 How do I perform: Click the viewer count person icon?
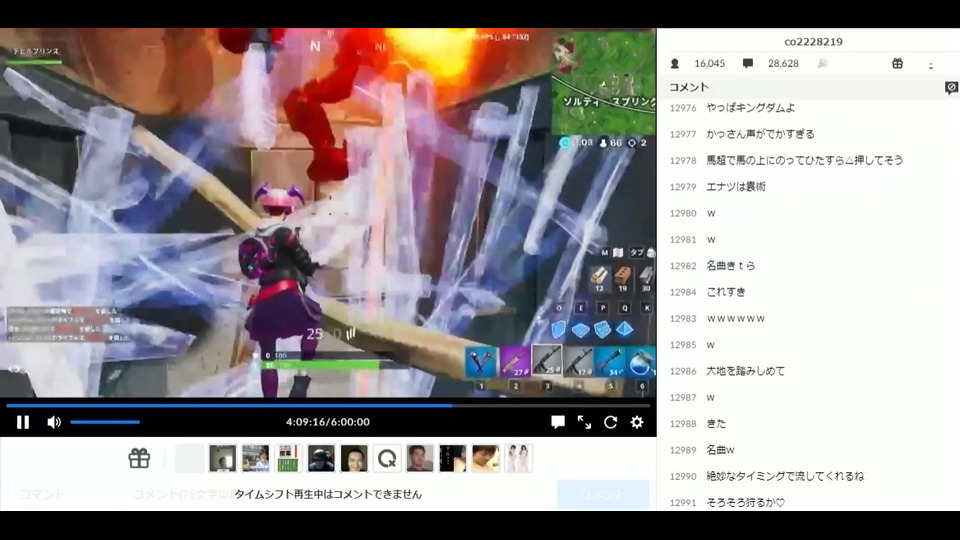tap(675, 63)
